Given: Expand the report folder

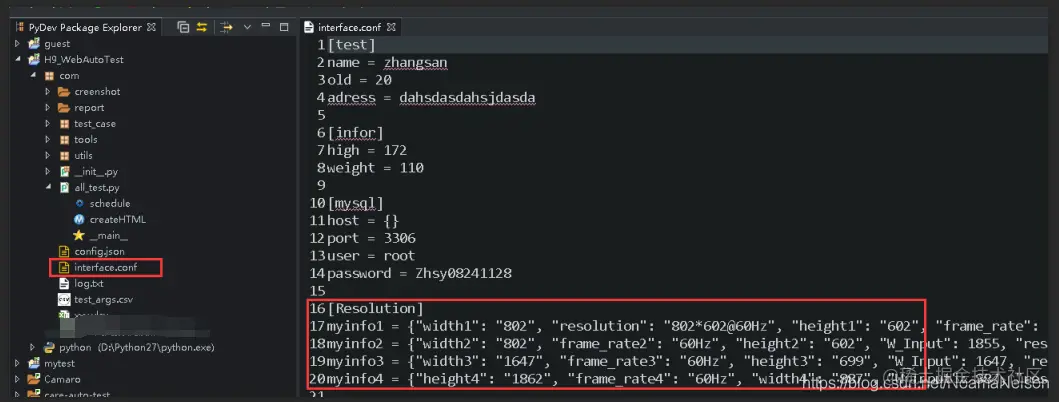Looking at the screenshot, I should (47, 107).
